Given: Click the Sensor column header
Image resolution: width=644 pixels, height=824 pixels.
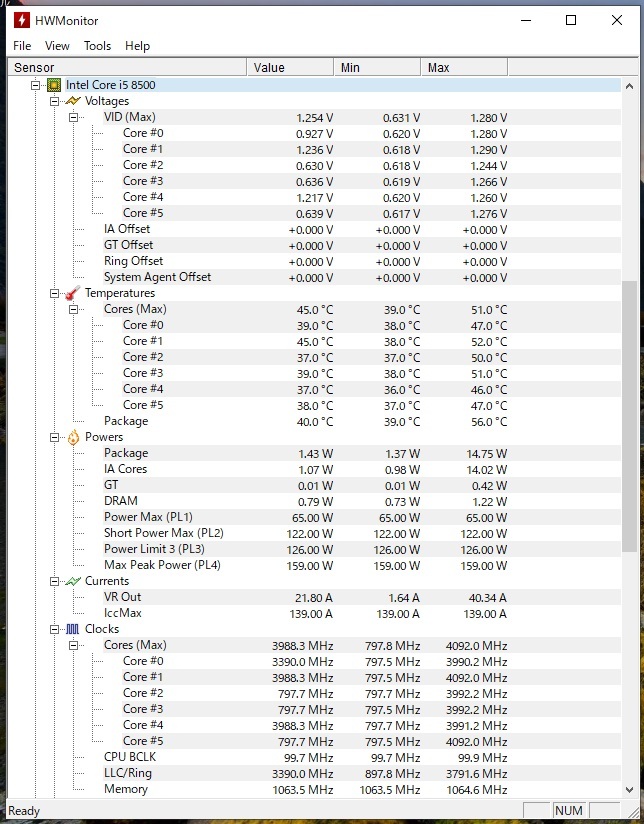Looking at the screenshot, I should click(125, 67).
